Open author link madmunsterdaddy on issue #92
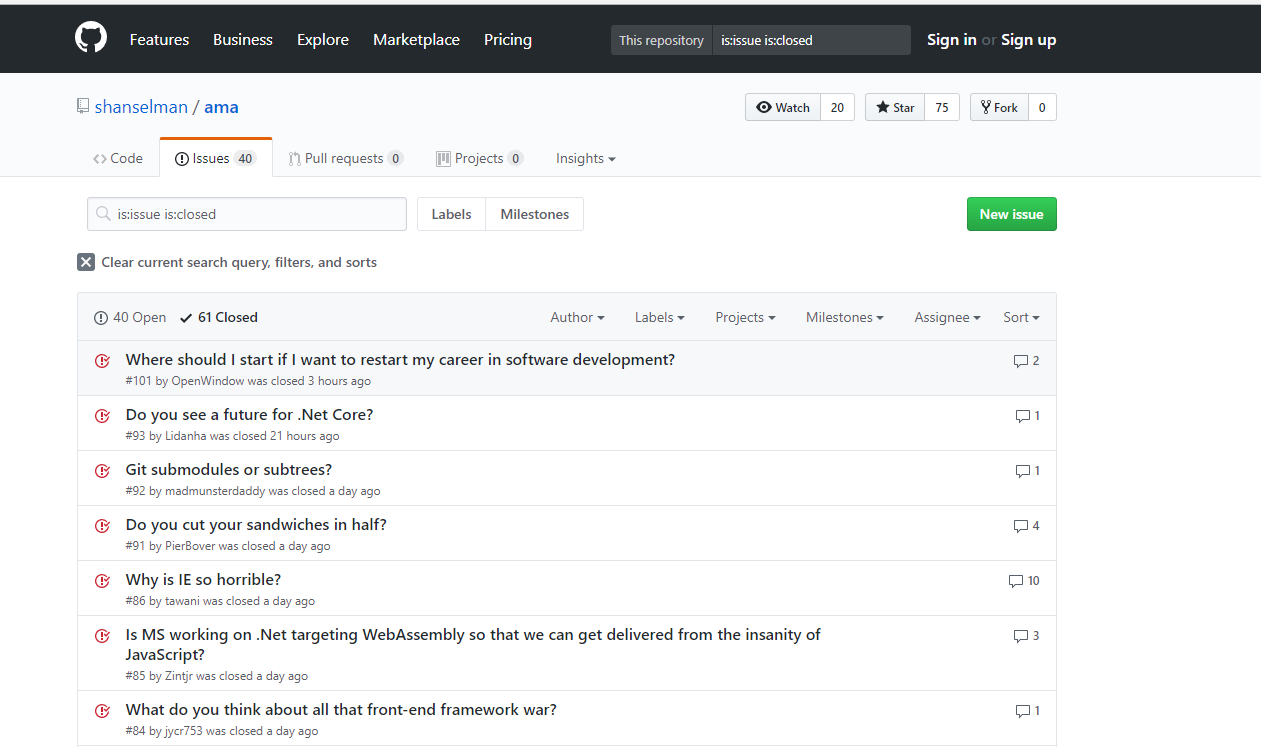Viewport: 1261px width, 747px height. 215,491
